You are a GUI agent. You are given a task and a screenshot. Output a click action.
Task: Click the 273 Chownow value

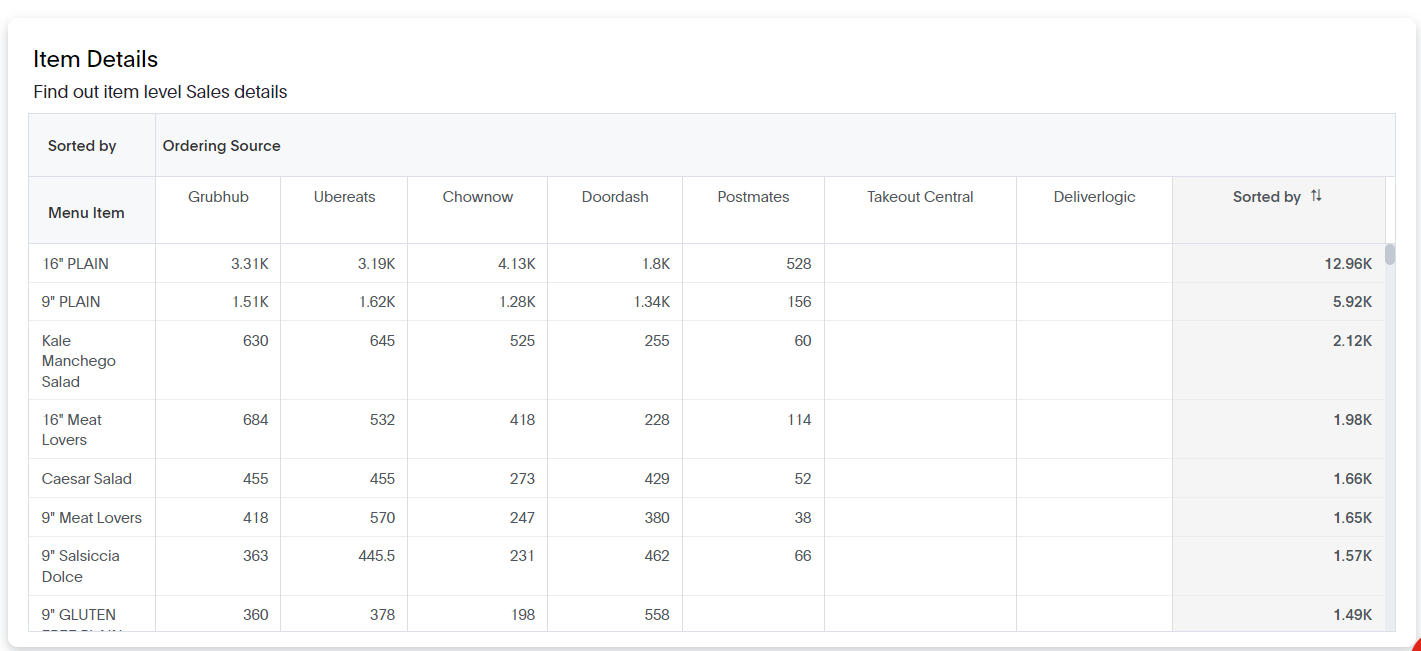pos(522,479)
